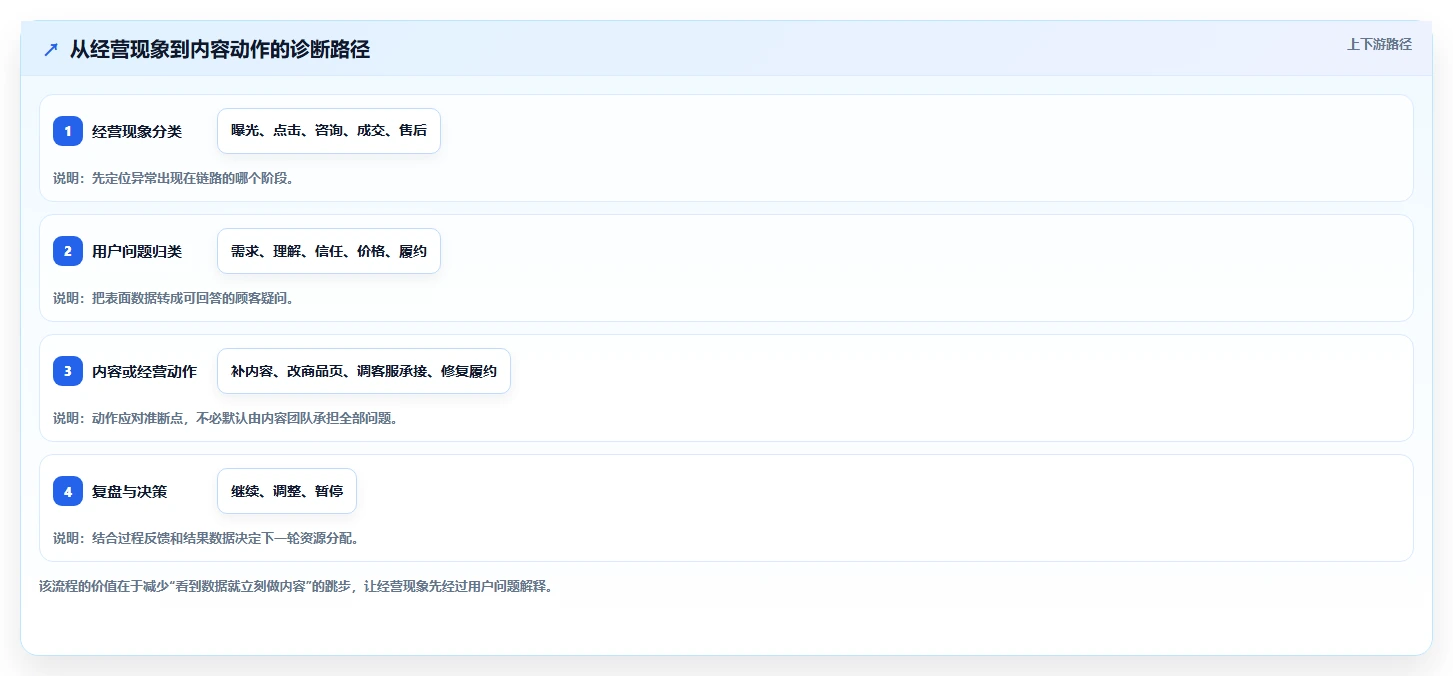Click the 复盘与决策 step label

(x=129, y=491)
